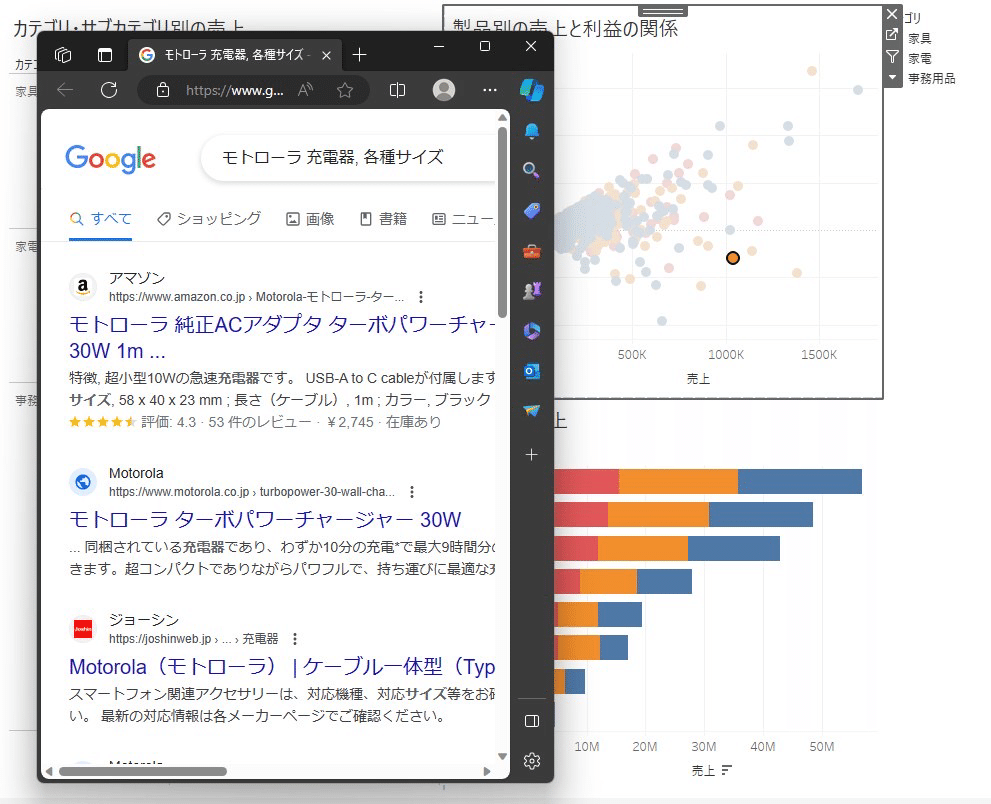Select the すべて search tab
This screenshot has width=991, height=804.
click(x=100, y=219)
